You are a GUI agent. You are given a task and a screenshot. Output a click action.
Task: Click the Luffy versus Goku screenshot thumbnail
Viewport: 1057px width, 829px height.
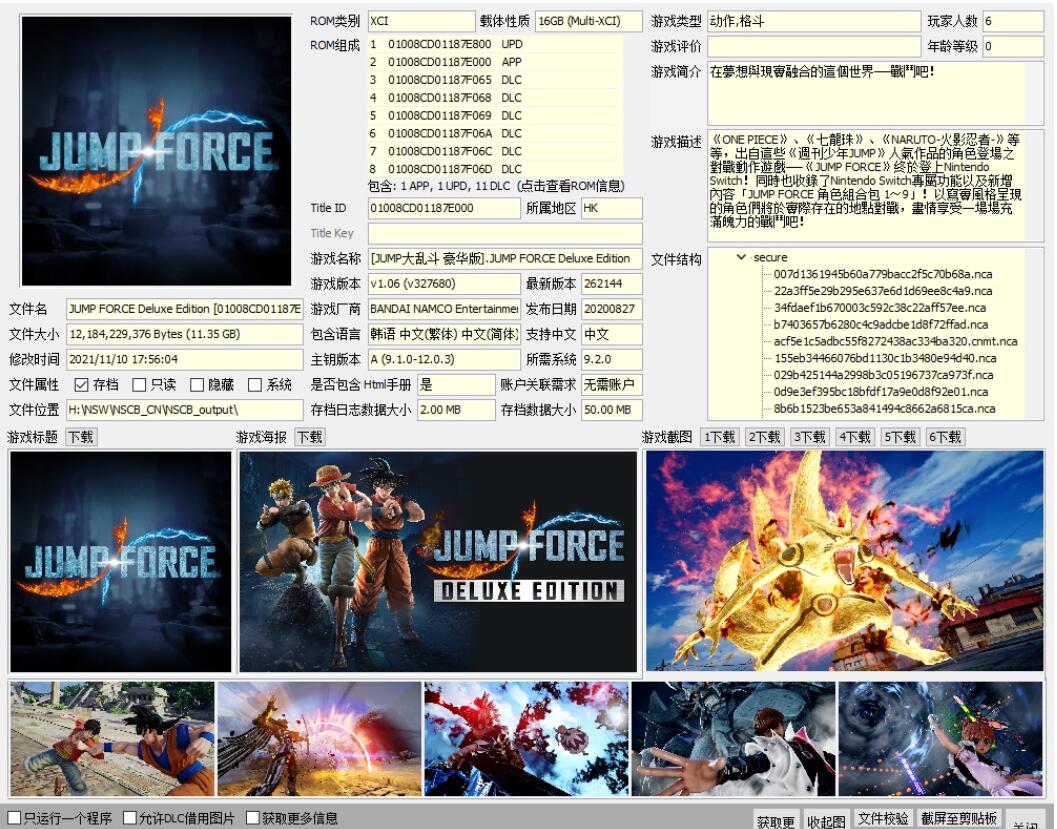112,739
